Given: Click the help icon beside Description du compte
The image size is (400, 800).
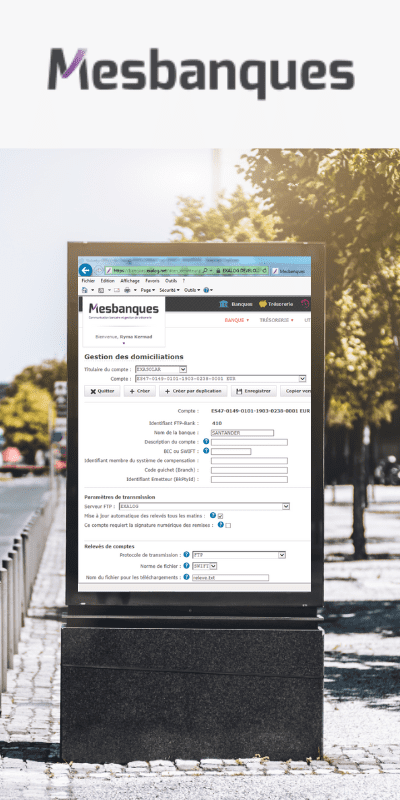Looking at the screenshot, I should (206, 441).
